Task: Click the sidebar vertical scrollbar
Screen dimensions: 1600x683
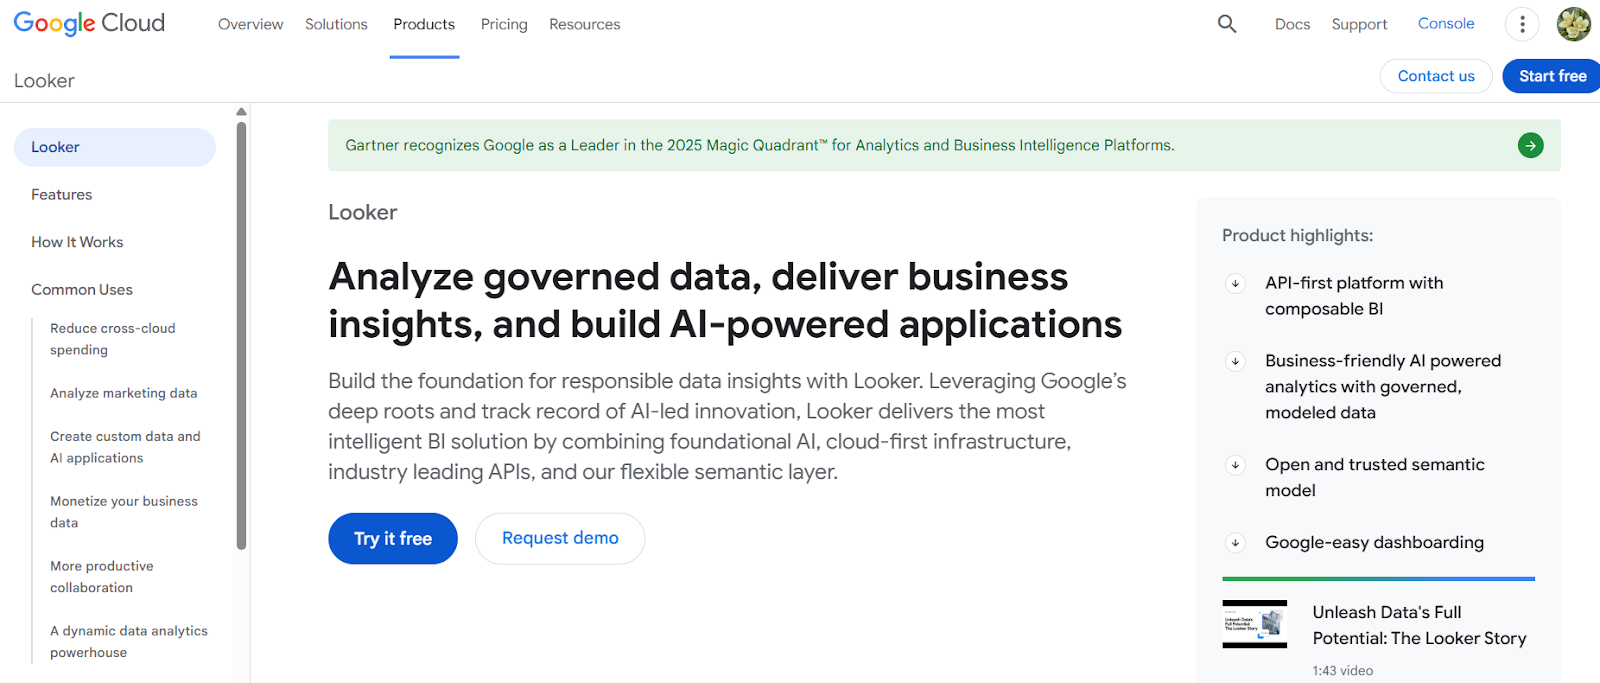Action: click(x=241, y=335)
